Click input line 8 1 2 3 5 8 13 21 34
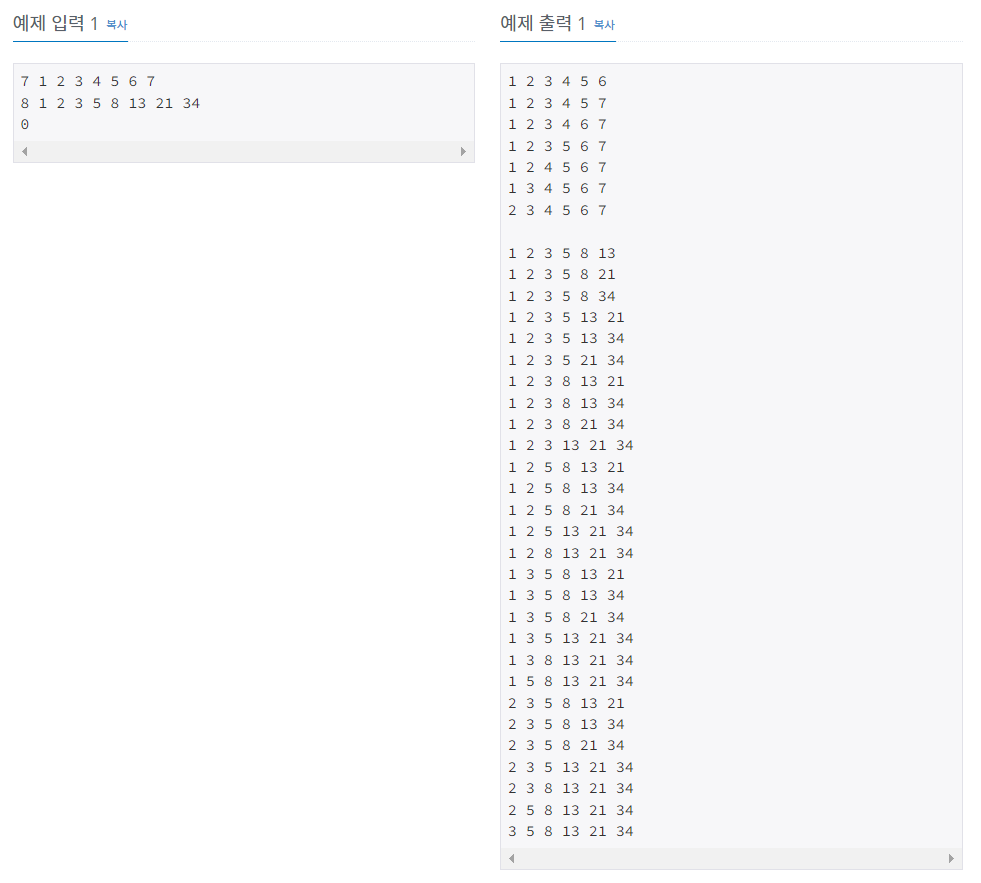 pos(110,103)
